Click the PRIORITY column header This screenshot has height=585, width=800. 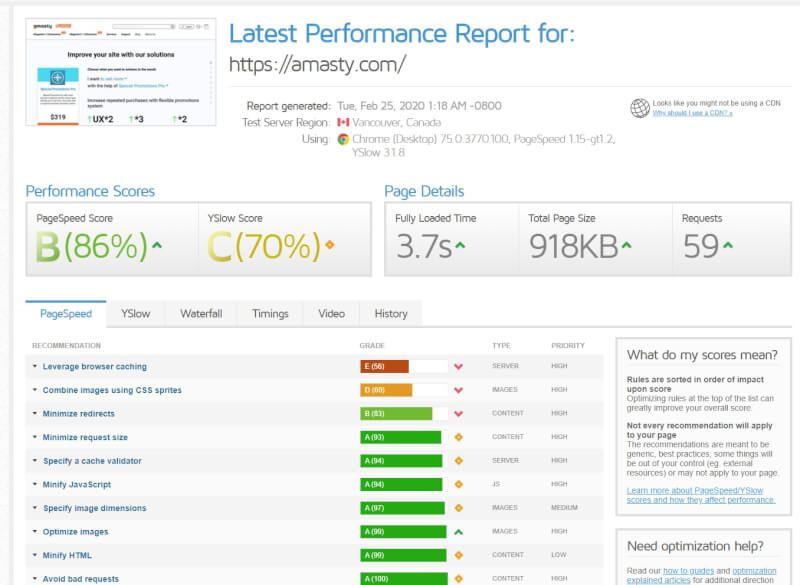point(568,345)
